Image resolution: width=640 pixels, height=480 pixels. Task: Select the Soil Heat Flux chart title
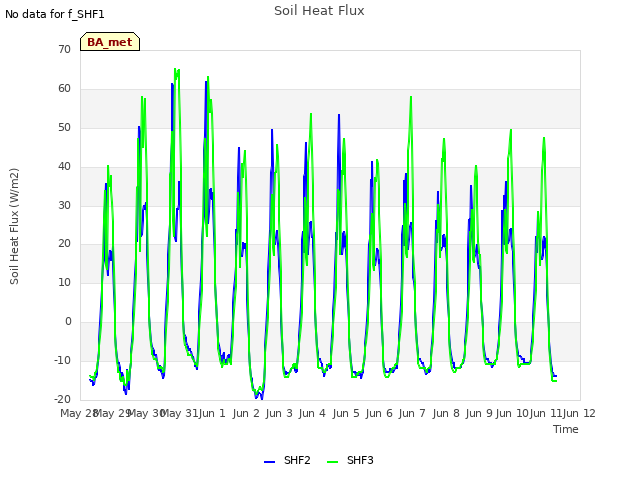point(319,11)
